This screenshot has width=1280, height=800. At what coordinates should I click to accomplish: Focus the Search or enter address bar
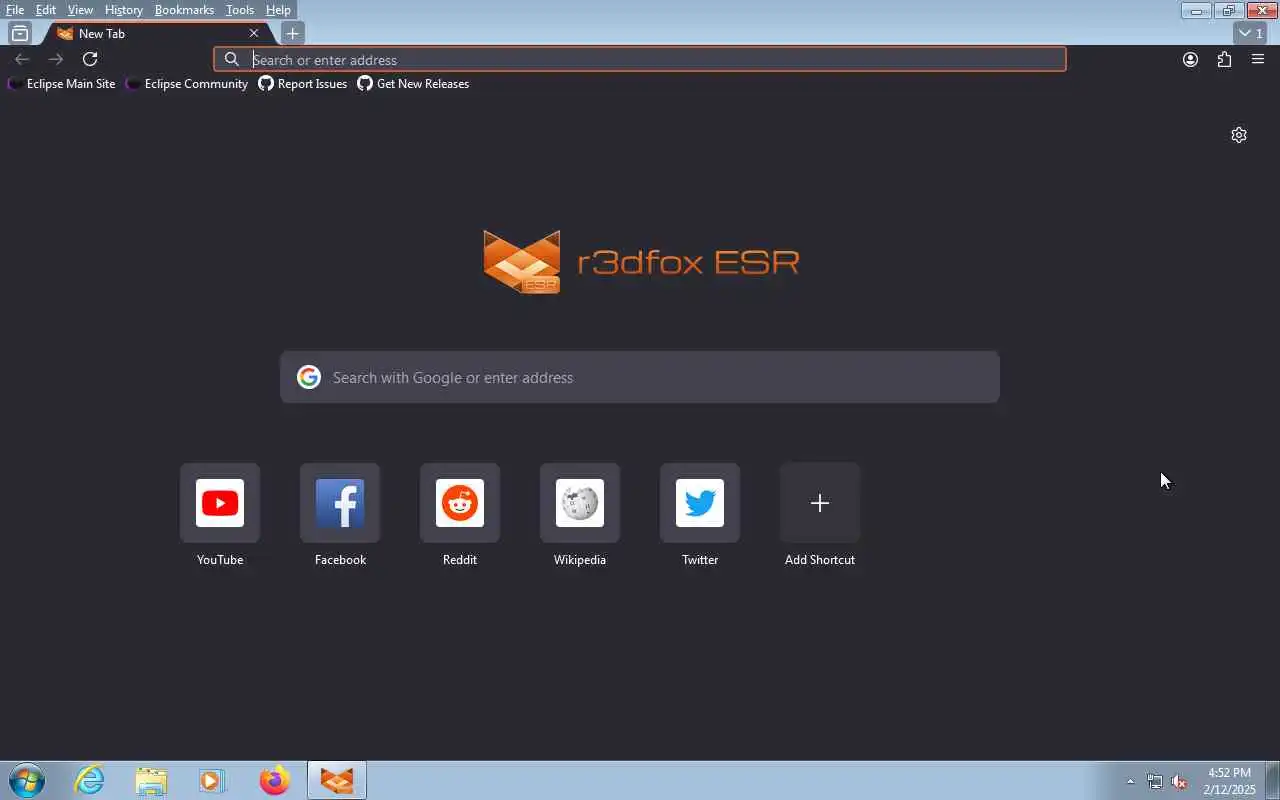[640, 59]
